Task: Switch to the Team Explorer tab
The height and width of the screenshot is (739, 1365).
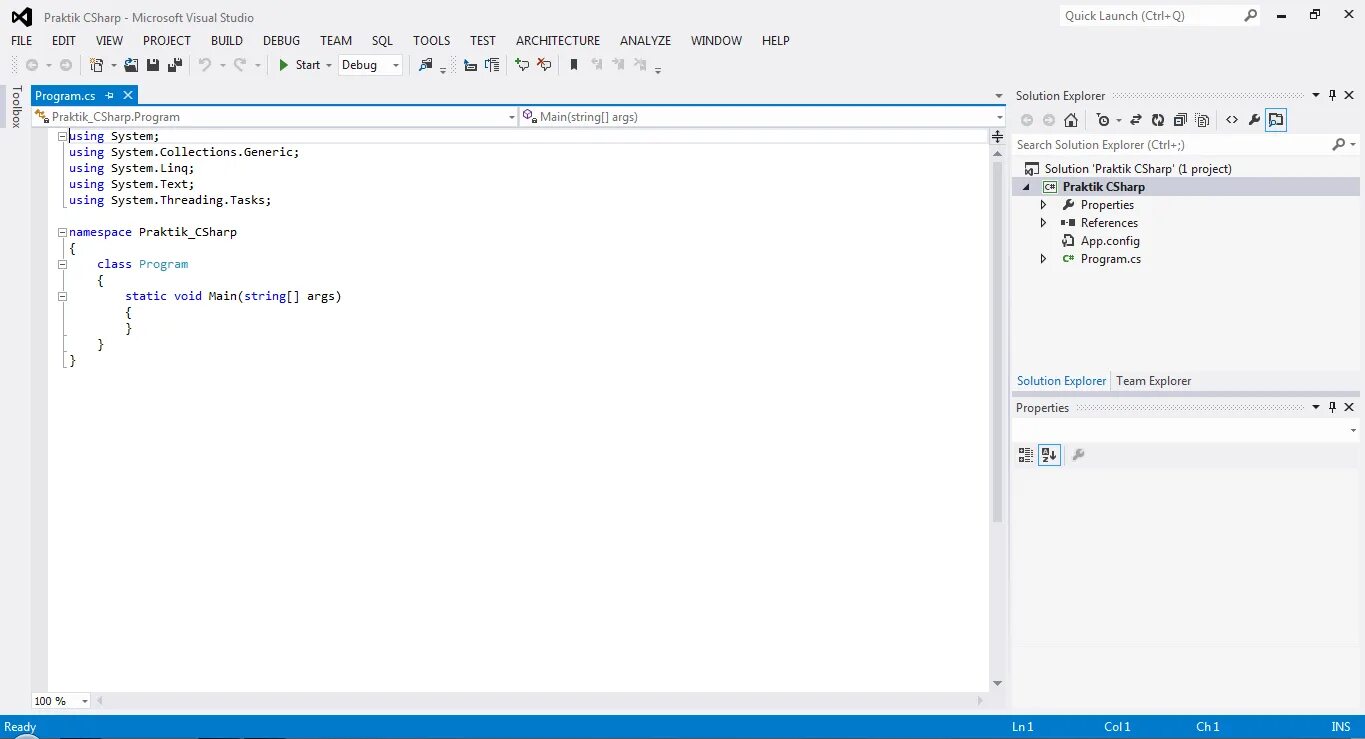Action: click(1153, 381)
